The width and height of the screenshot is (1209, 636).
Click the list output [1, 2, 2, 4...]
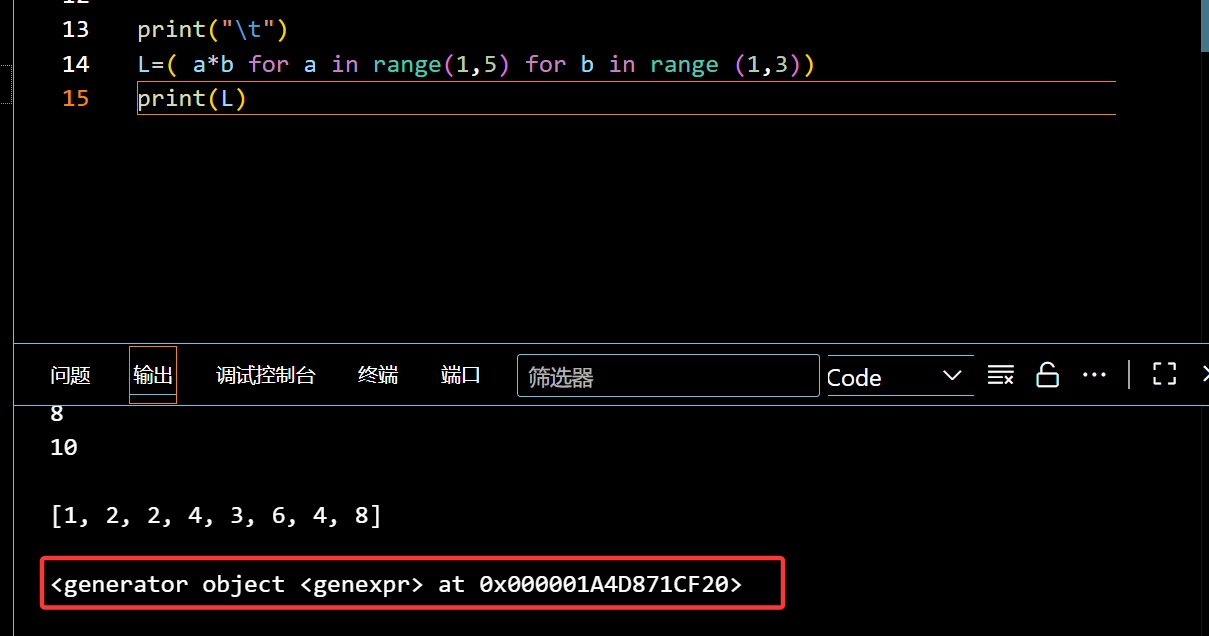(215, 517)
